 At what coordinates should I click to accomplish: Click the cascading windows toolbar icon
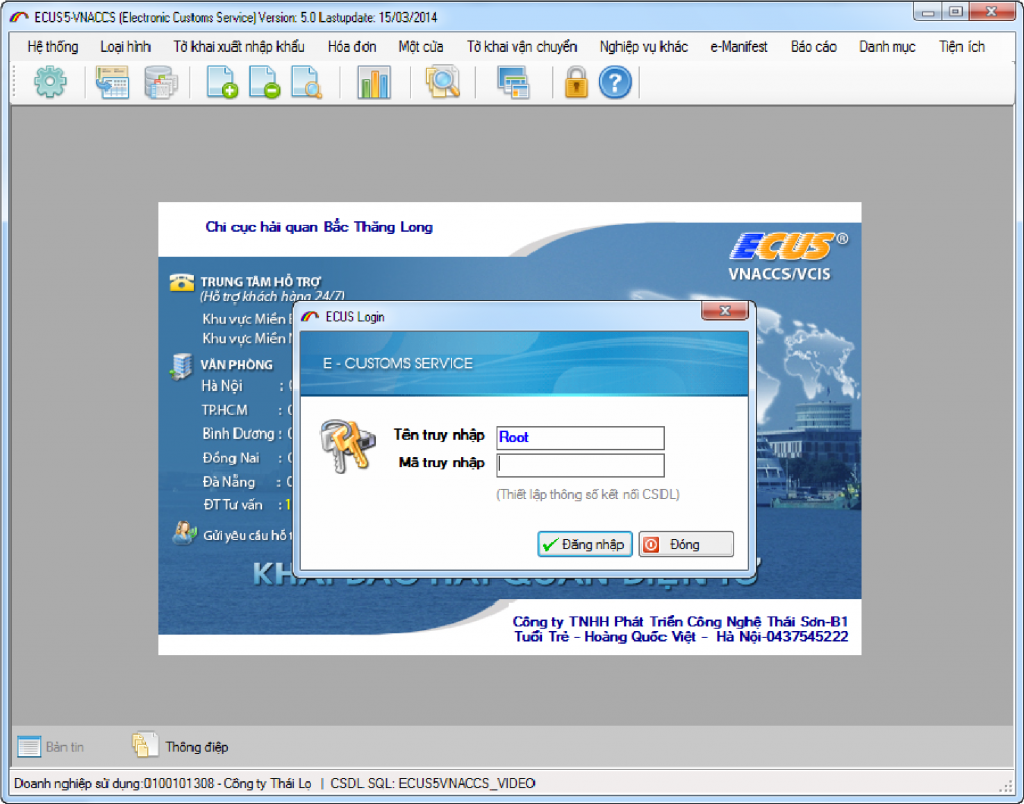pos(513,82)
